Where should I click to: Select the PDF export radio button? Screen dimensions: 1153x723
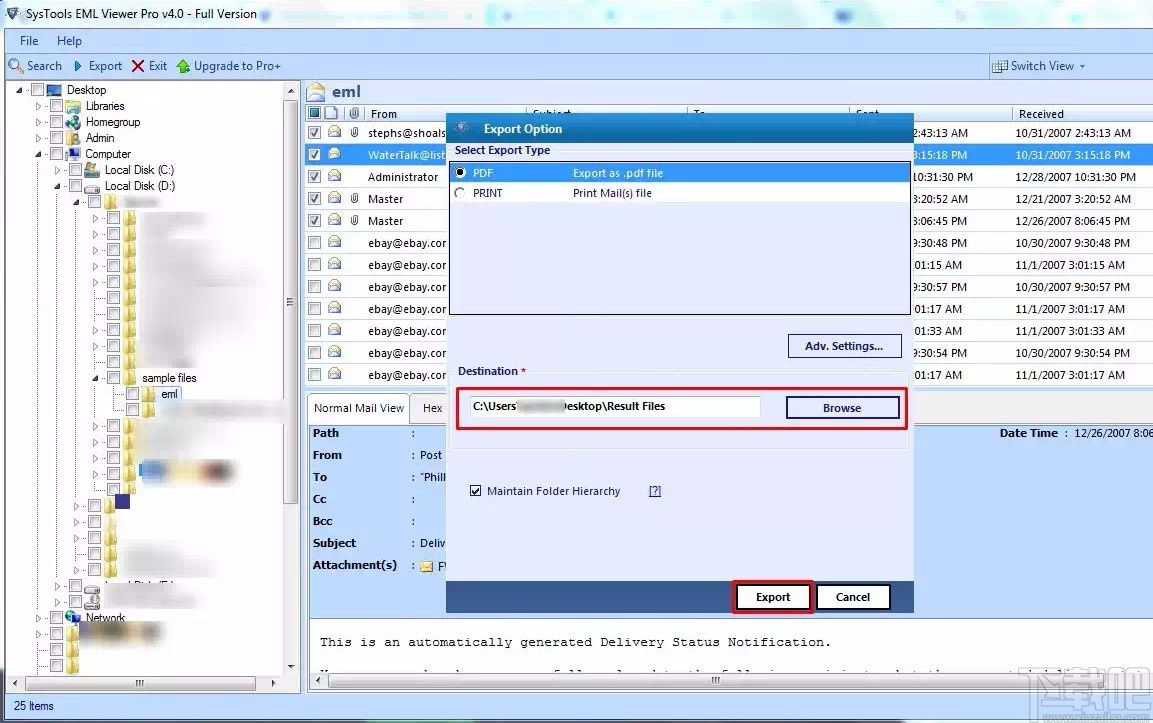460,172
